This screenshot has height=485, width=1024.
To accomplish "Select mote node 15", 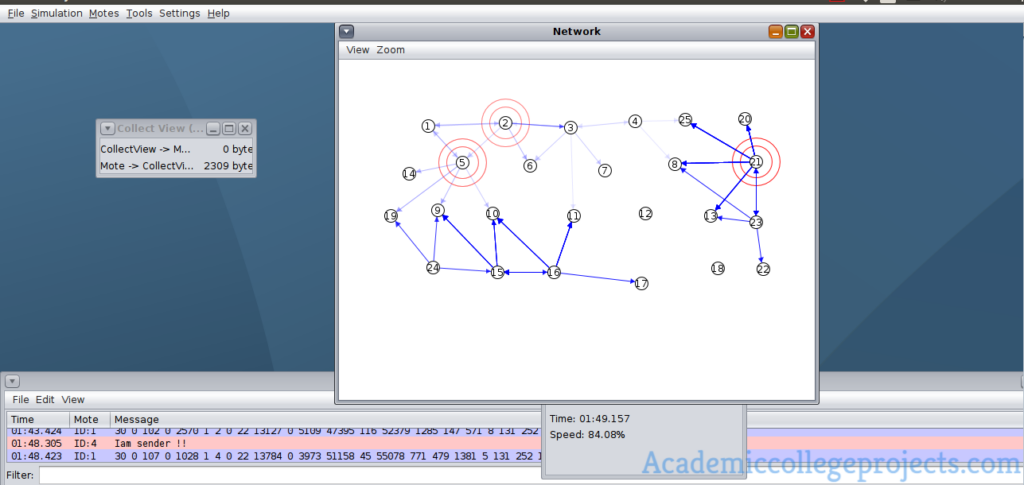I will point(497,272).
